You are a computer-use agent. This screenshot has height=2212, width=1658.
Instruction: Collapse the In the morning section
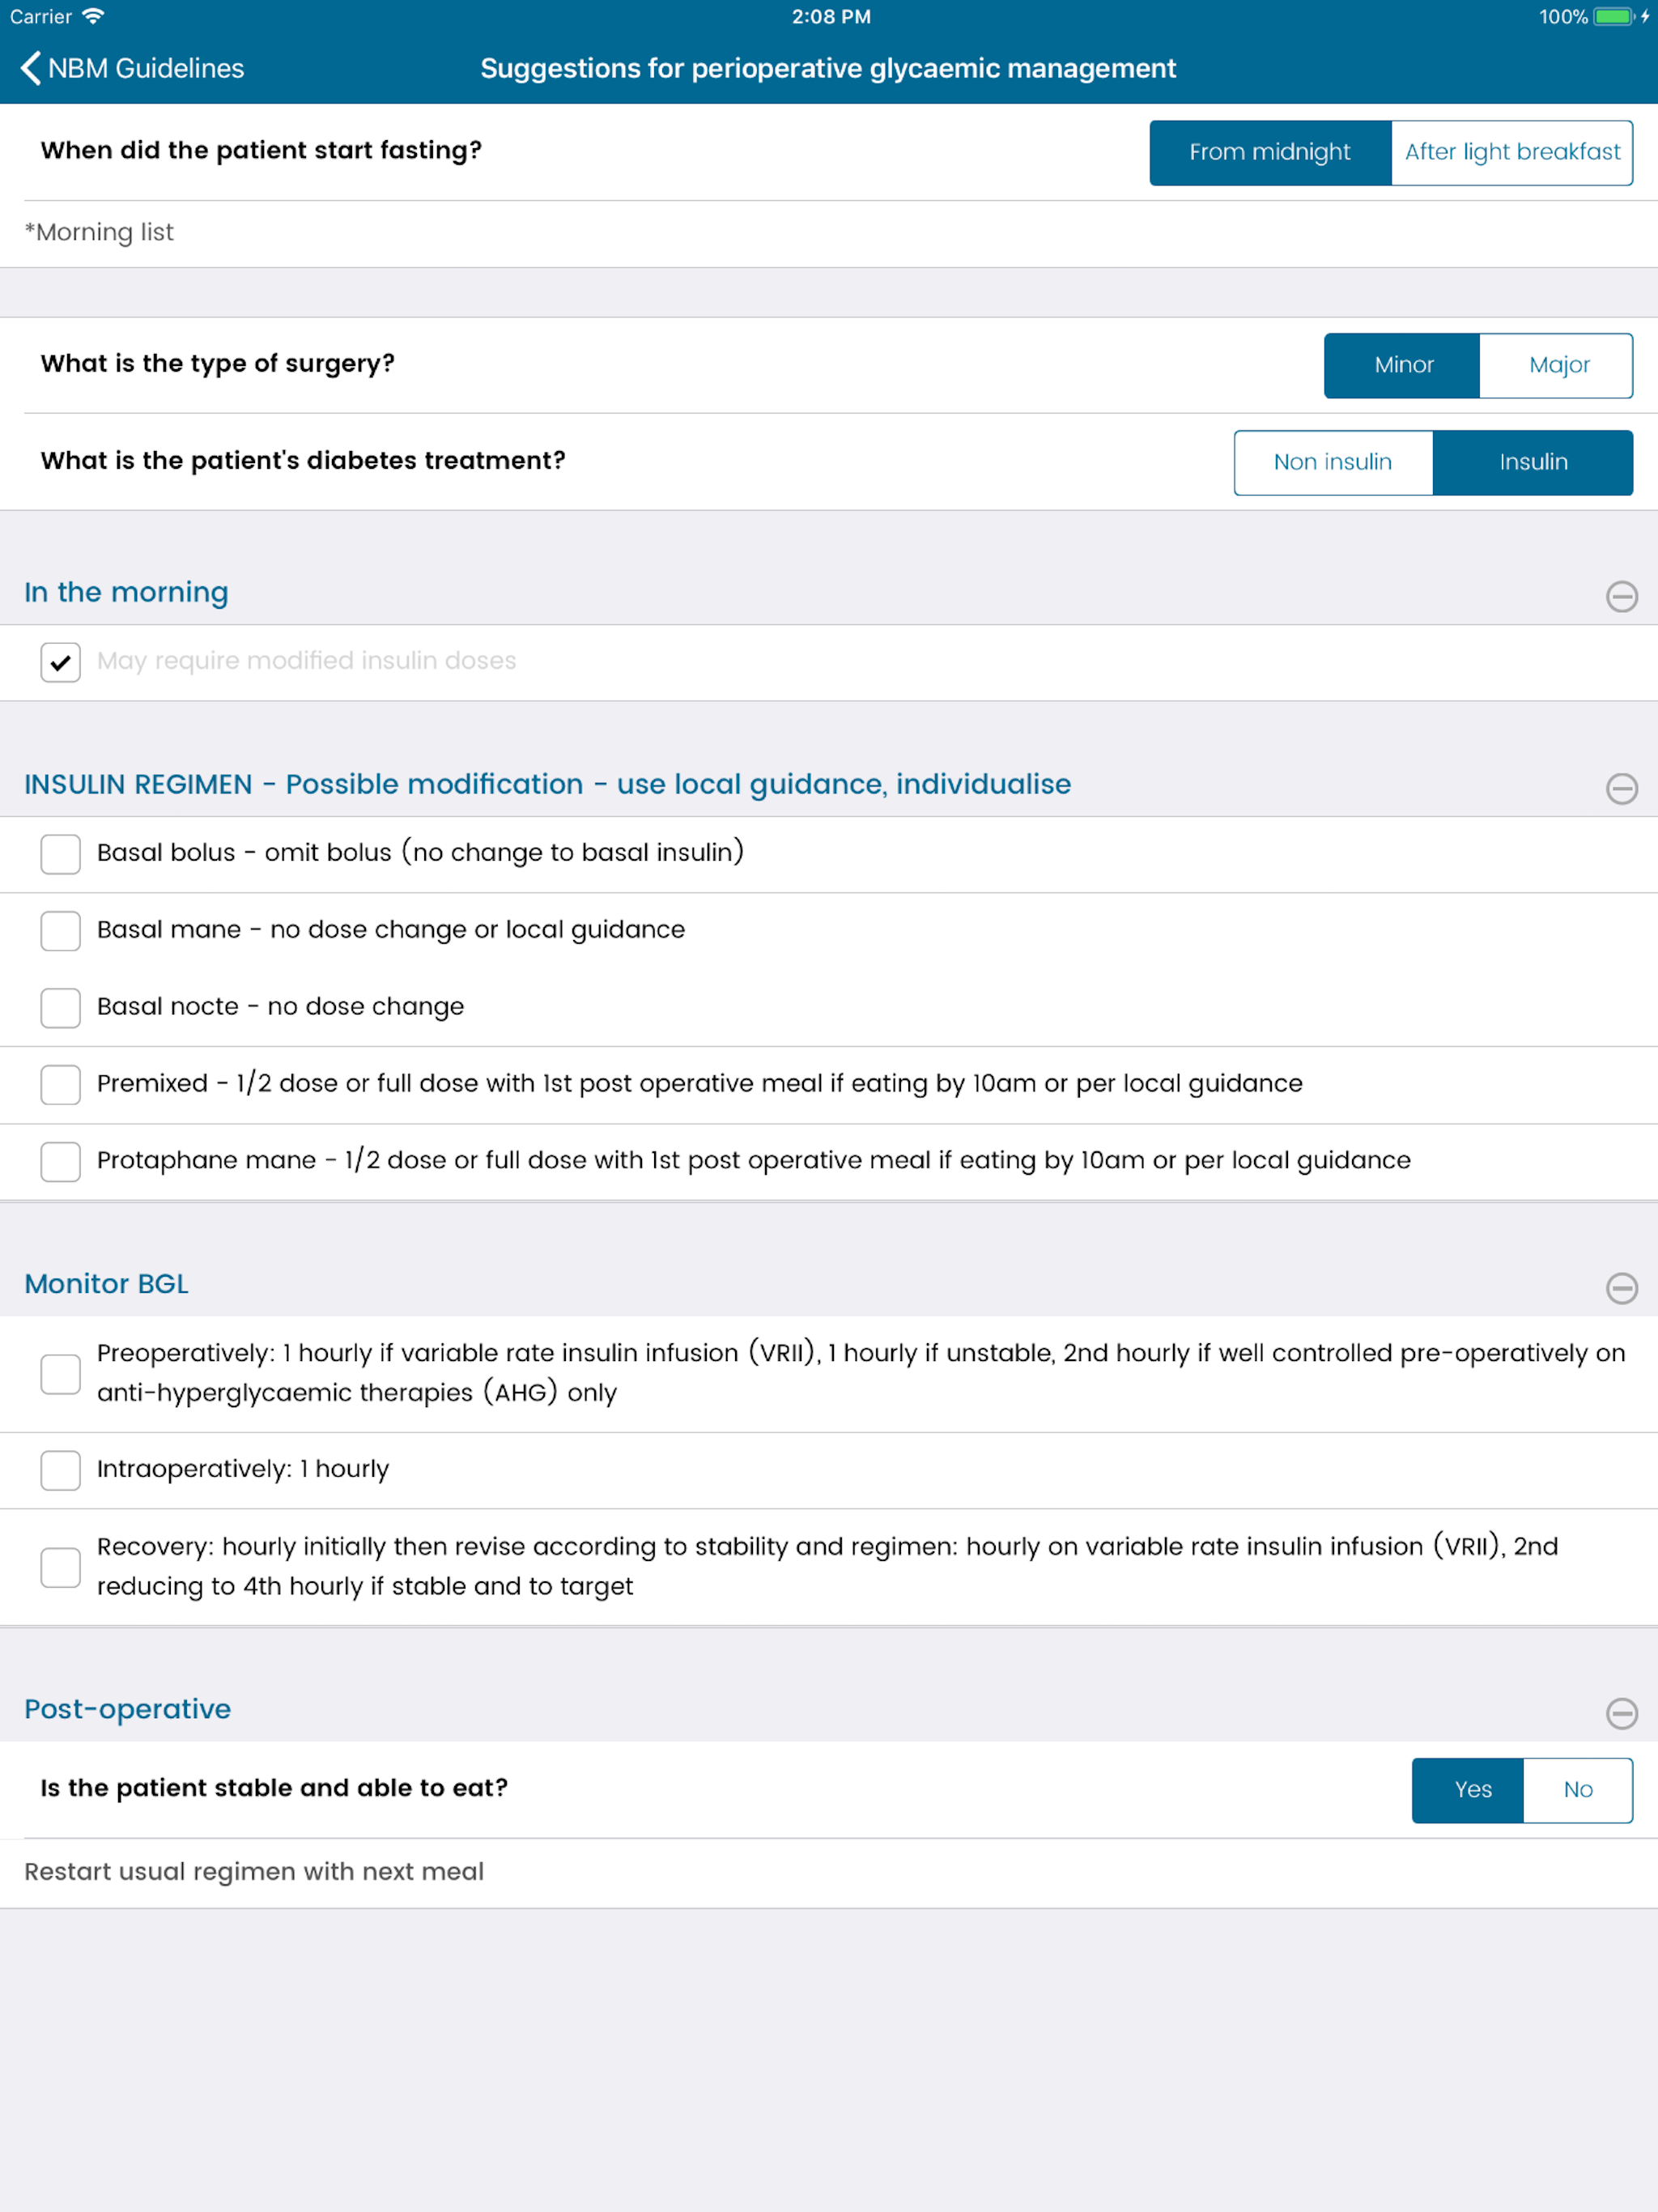click(1620, 597)
